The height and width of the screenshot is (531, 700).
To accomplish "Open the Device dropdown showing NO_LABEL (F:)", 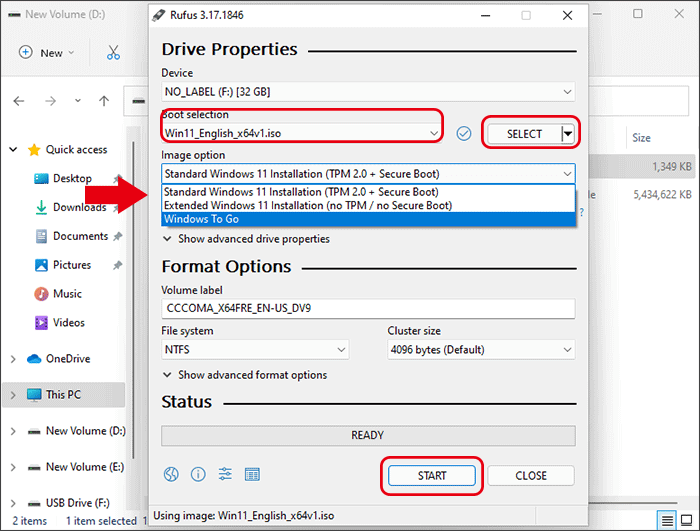I will 368,92.
